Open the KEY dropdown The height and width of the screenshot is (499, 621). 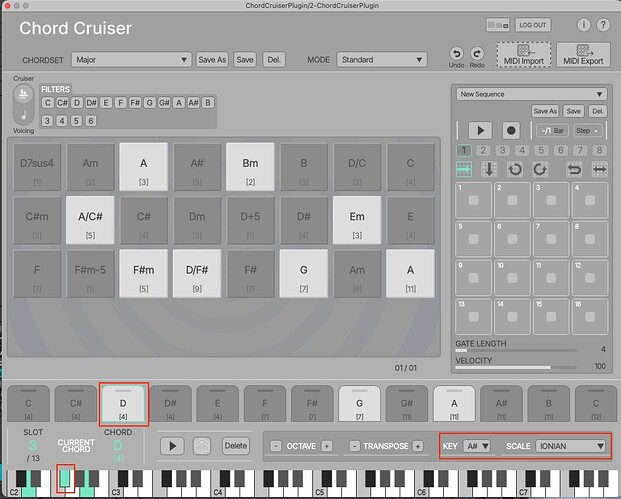[477, 446]
